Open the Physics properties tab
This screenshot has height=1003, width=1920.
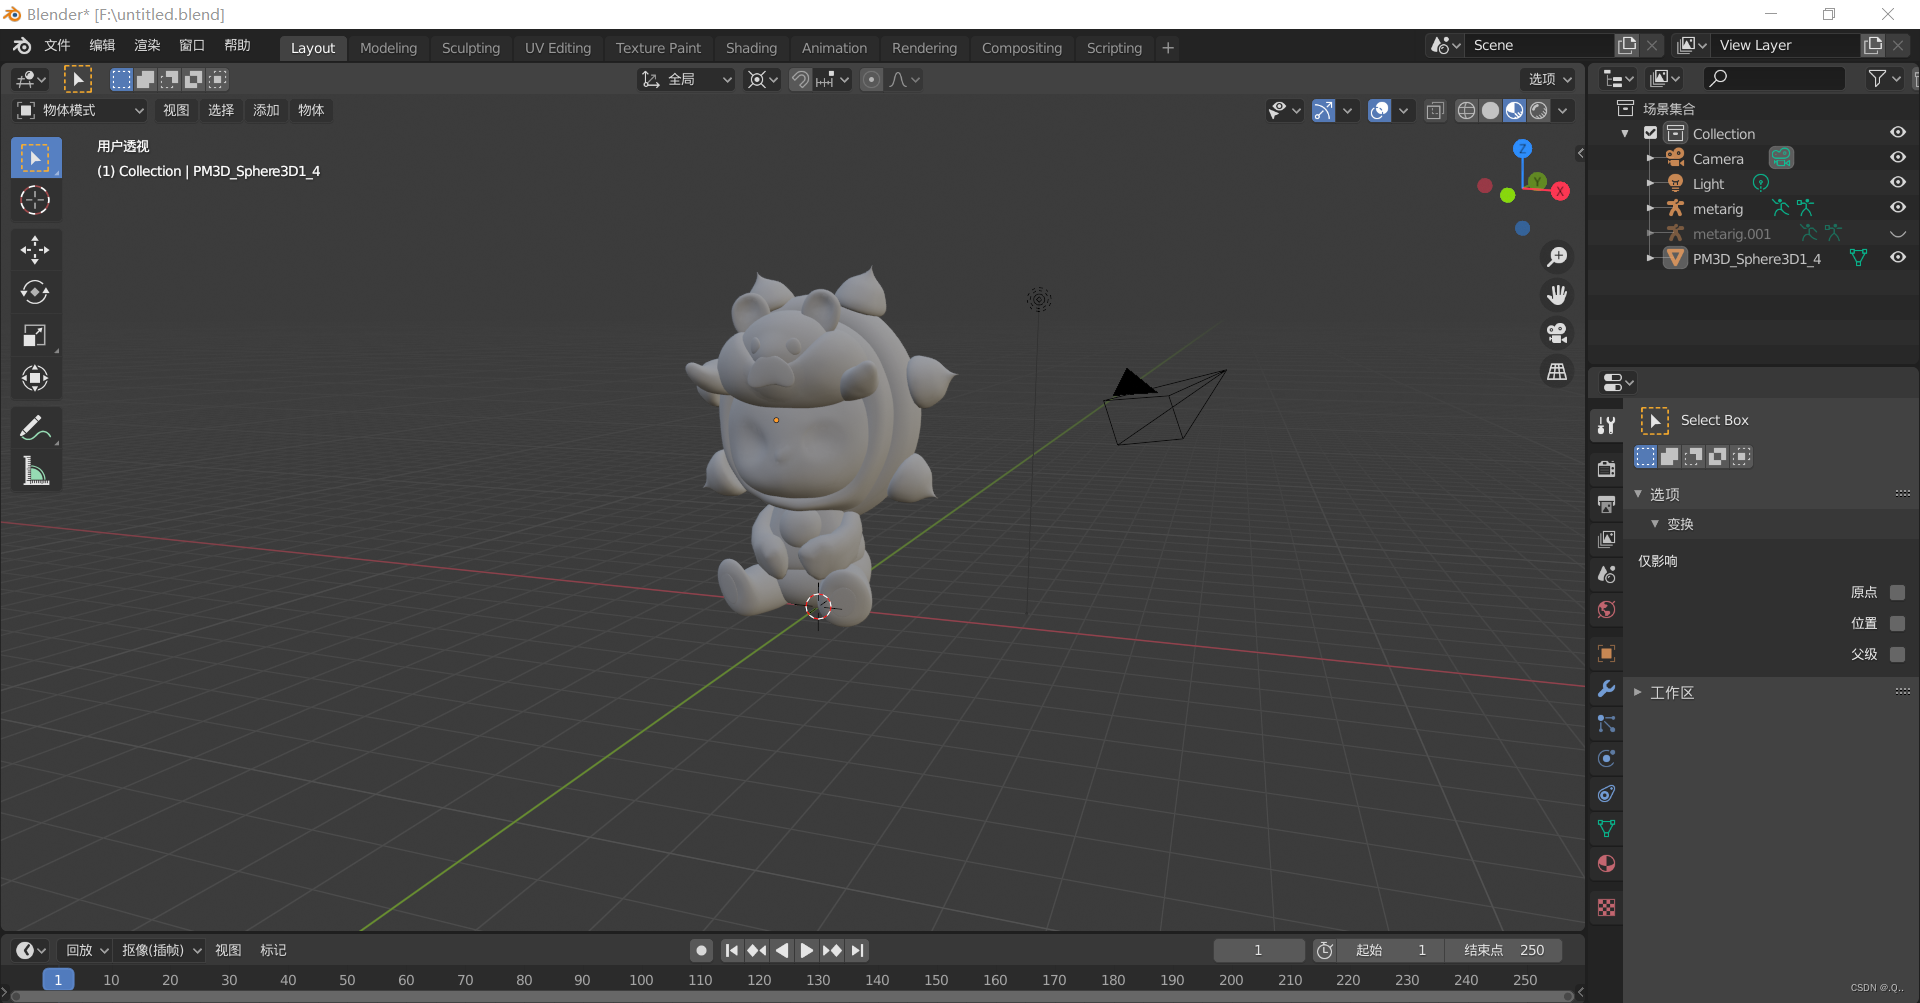click(1606, 759)
